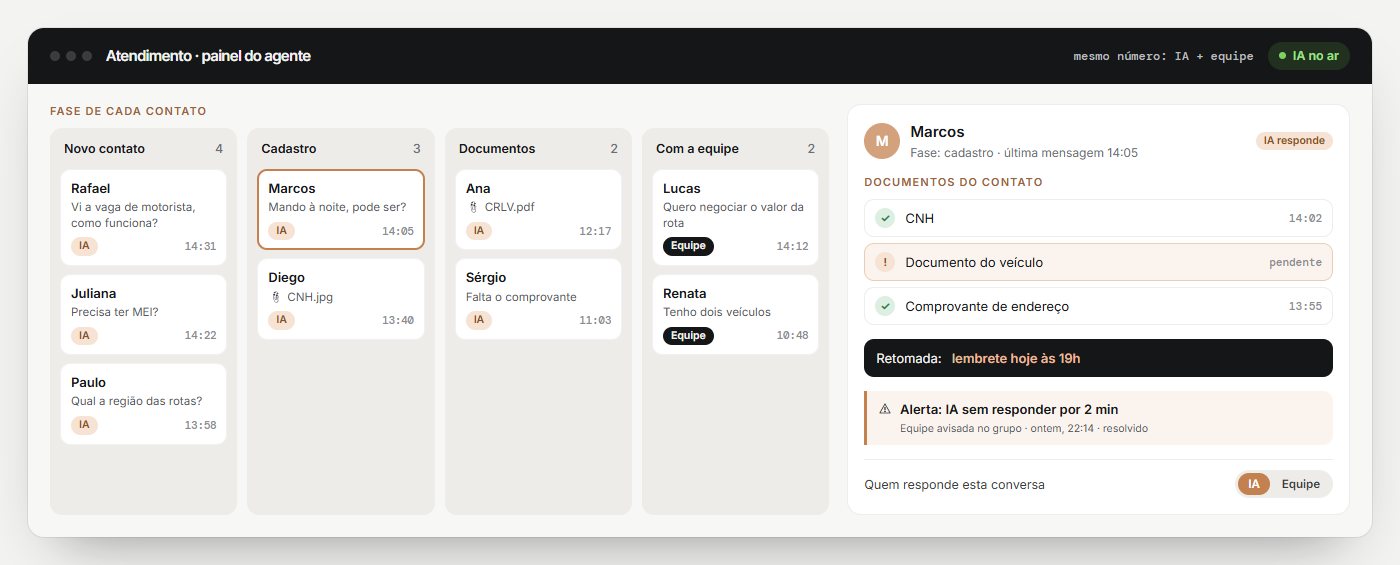Click 'Falta o comprovante' message text

(x=521, y=297)
